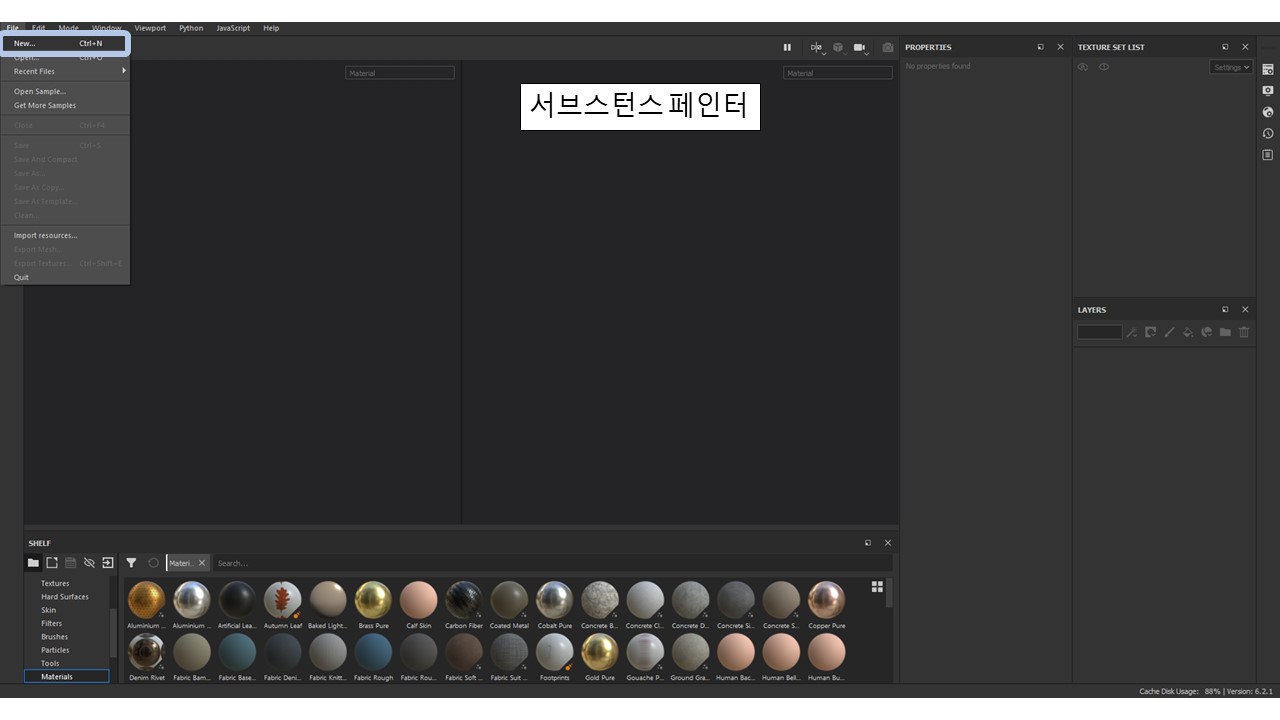Select the Carbon Fiber material thumbnail
This screenshot has width=1280, height=720.
coord(464,600)
